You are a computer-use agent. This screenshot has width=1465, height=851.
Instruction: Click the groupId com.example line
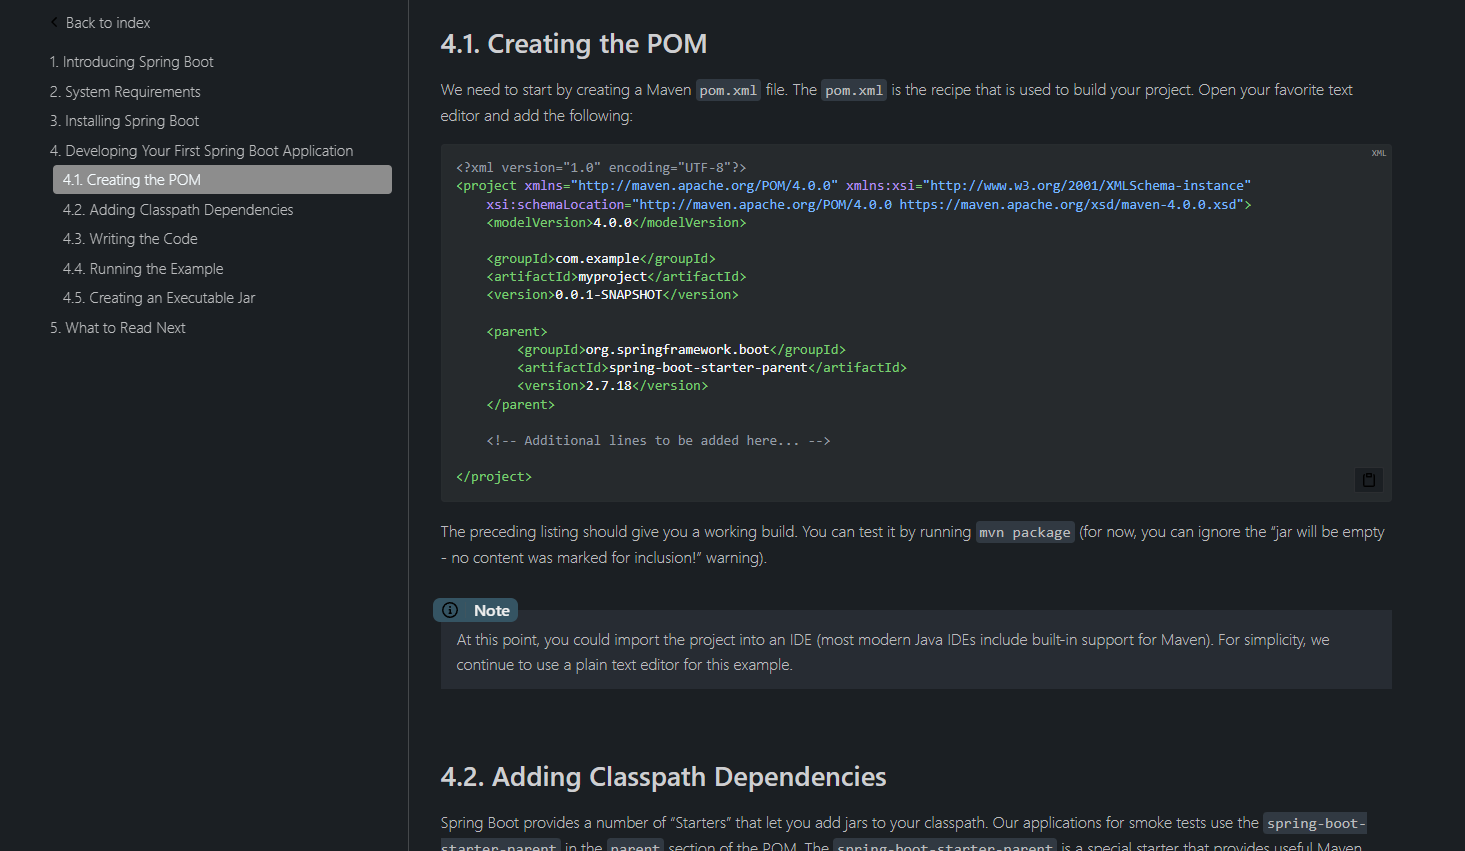click(x=601, y=258)
